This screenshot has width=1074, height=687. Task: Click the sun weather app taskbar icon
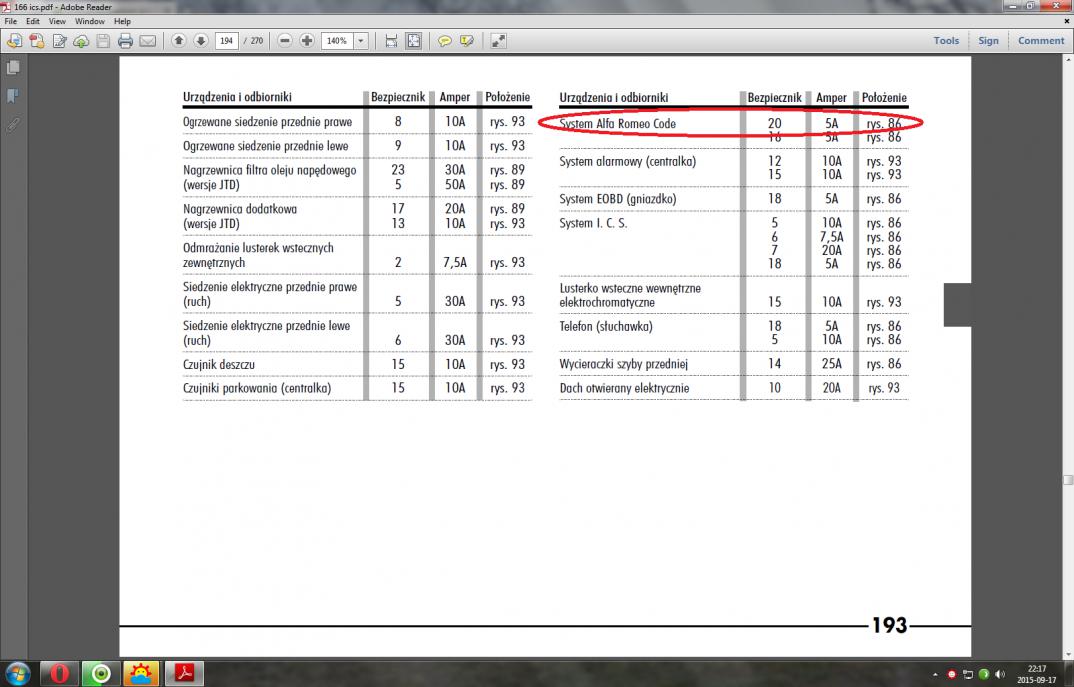click(142, 674)
